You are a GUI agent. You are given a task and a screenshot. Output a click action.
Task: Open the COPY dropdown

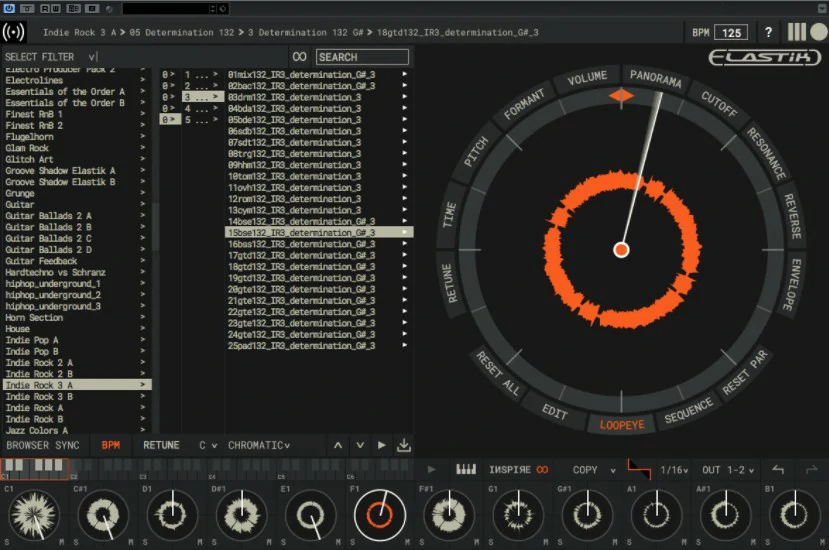click(594, 470)
